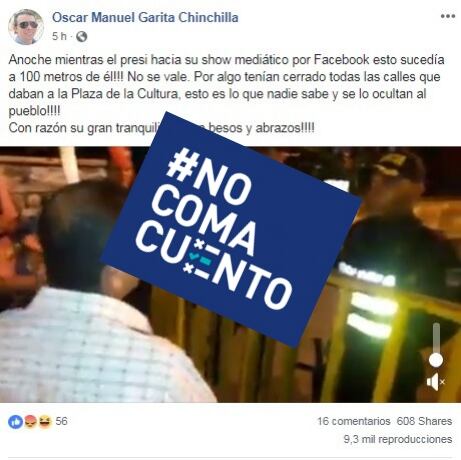Click the #NoComaCuento blue overlay badge

[x=231, y=229]
